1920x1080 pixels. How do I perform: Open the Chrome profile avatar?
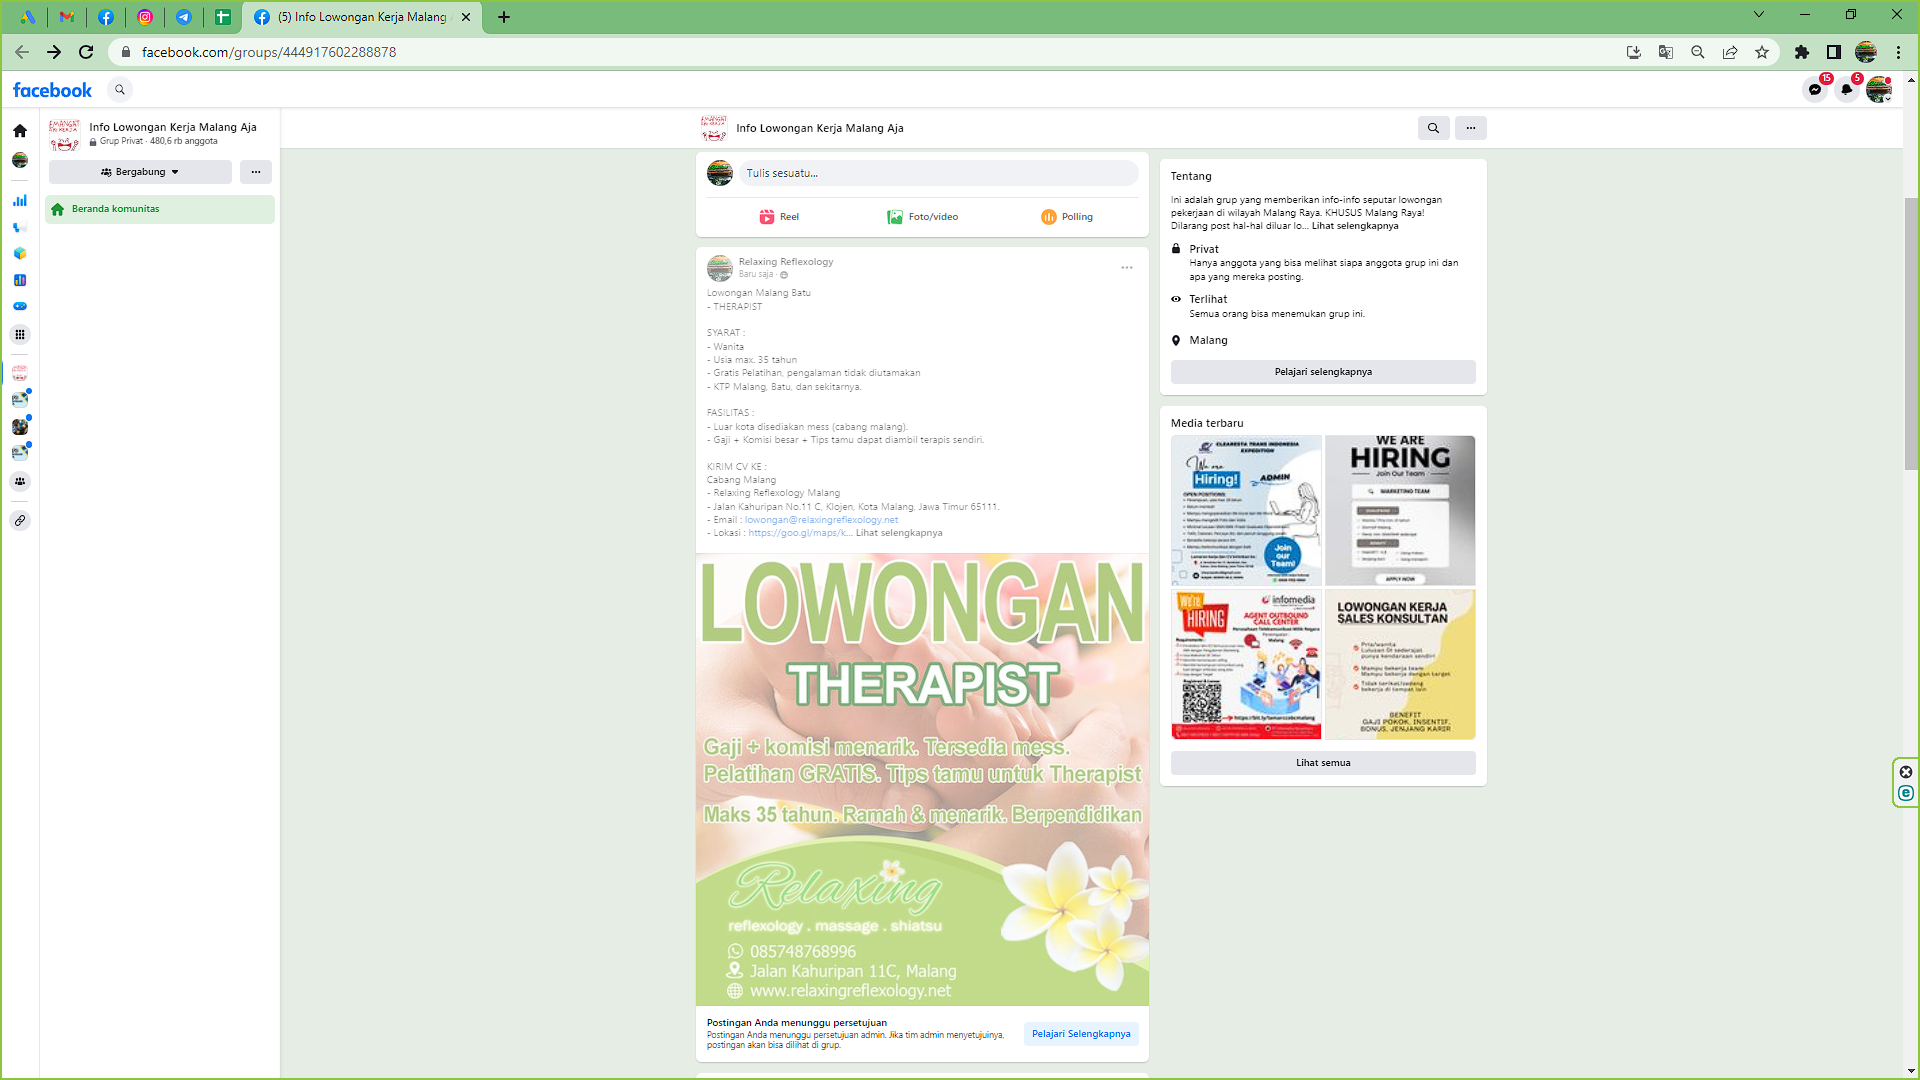(1866, 52)
